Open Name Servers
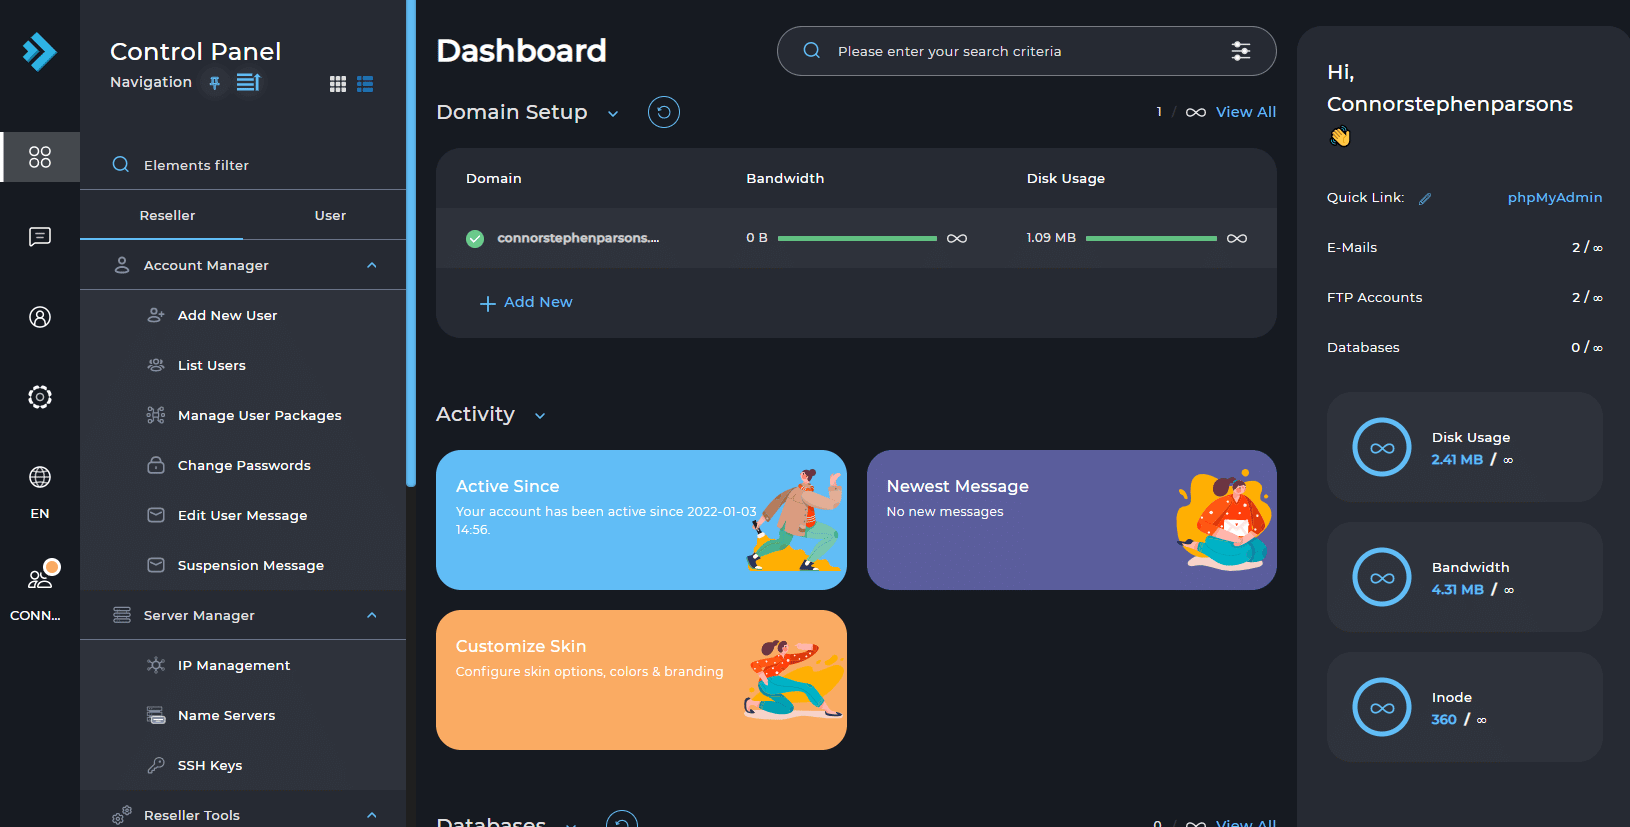Viewport: 1630px width, 827px height. (x=226, y=715)
